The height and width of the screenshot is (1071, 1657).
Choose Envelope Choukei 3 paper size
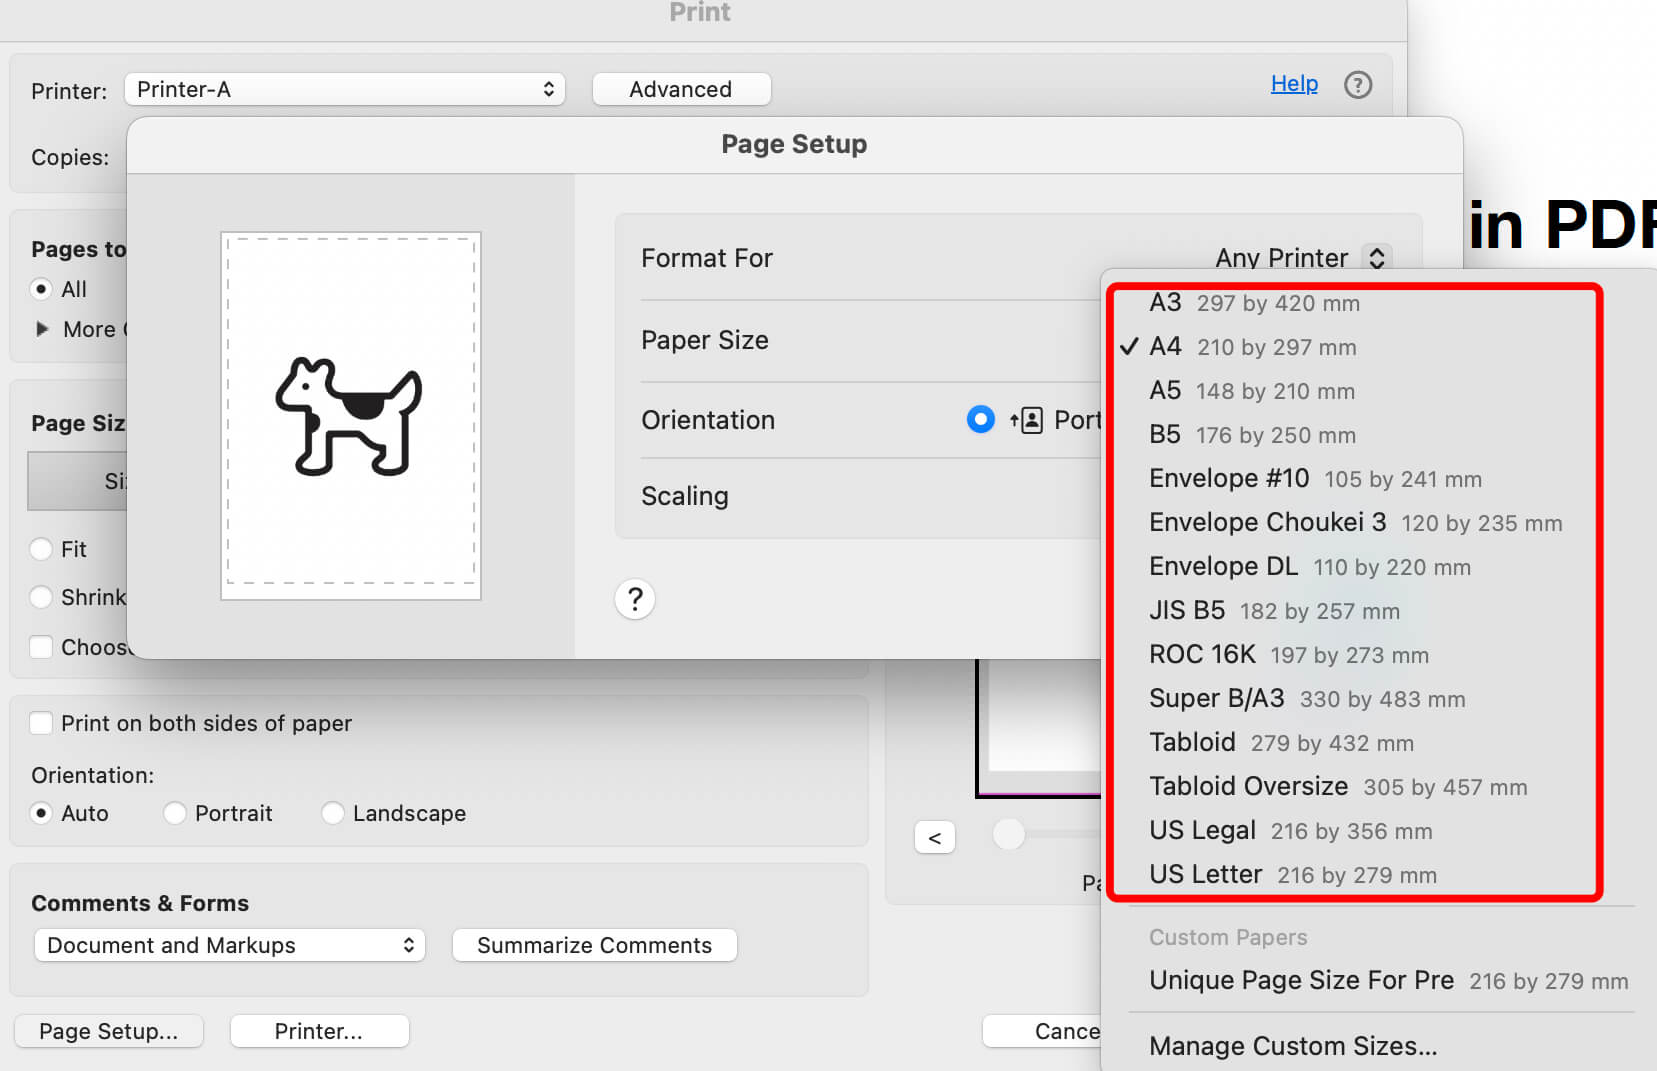(x=1354, y=523)
